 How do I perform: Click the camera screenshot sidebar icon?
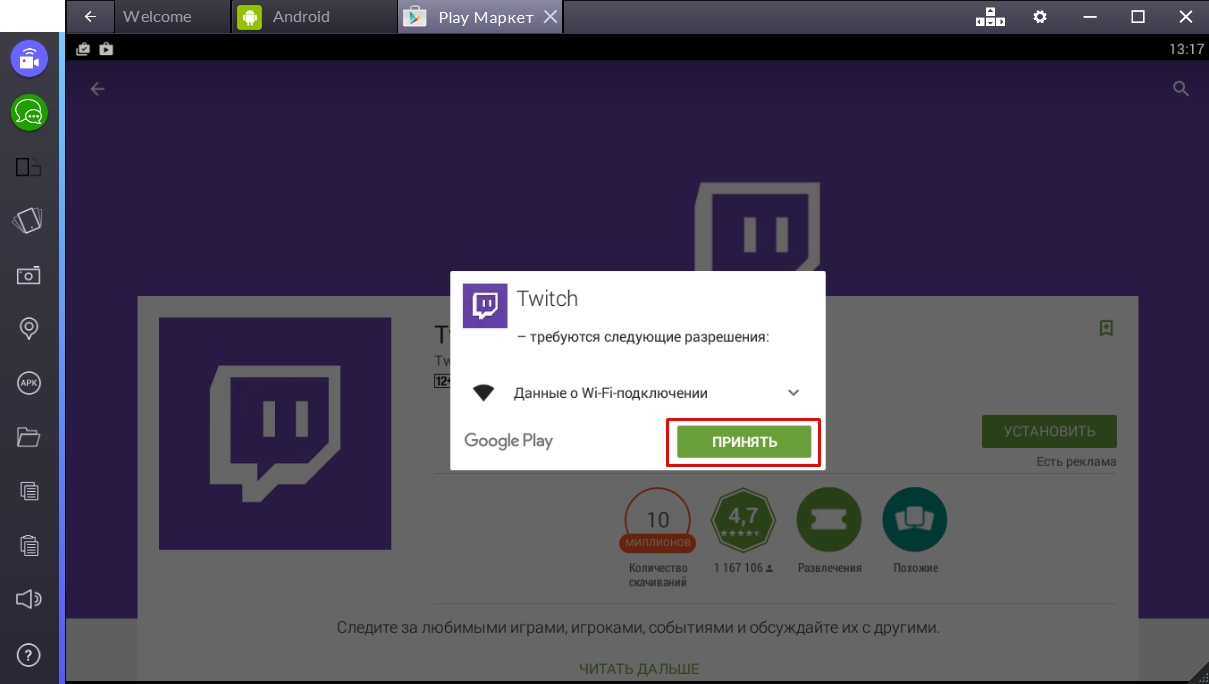(x=29, y=274)
